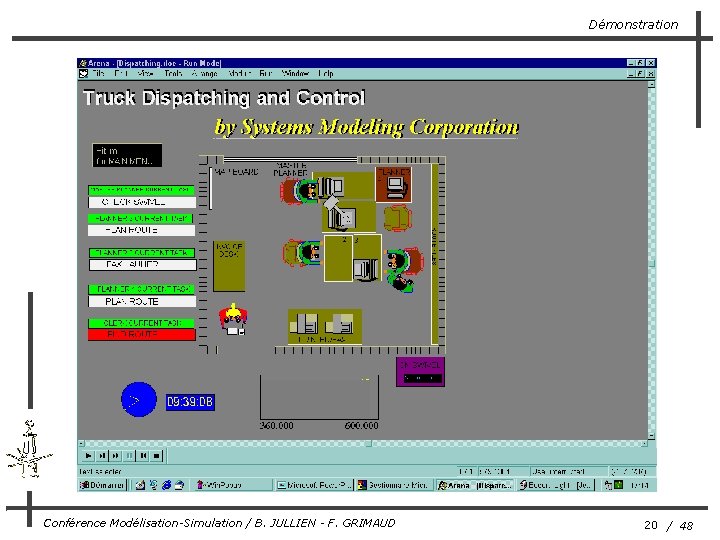Click the Arena icon in the title bar

tap(83, 63)
